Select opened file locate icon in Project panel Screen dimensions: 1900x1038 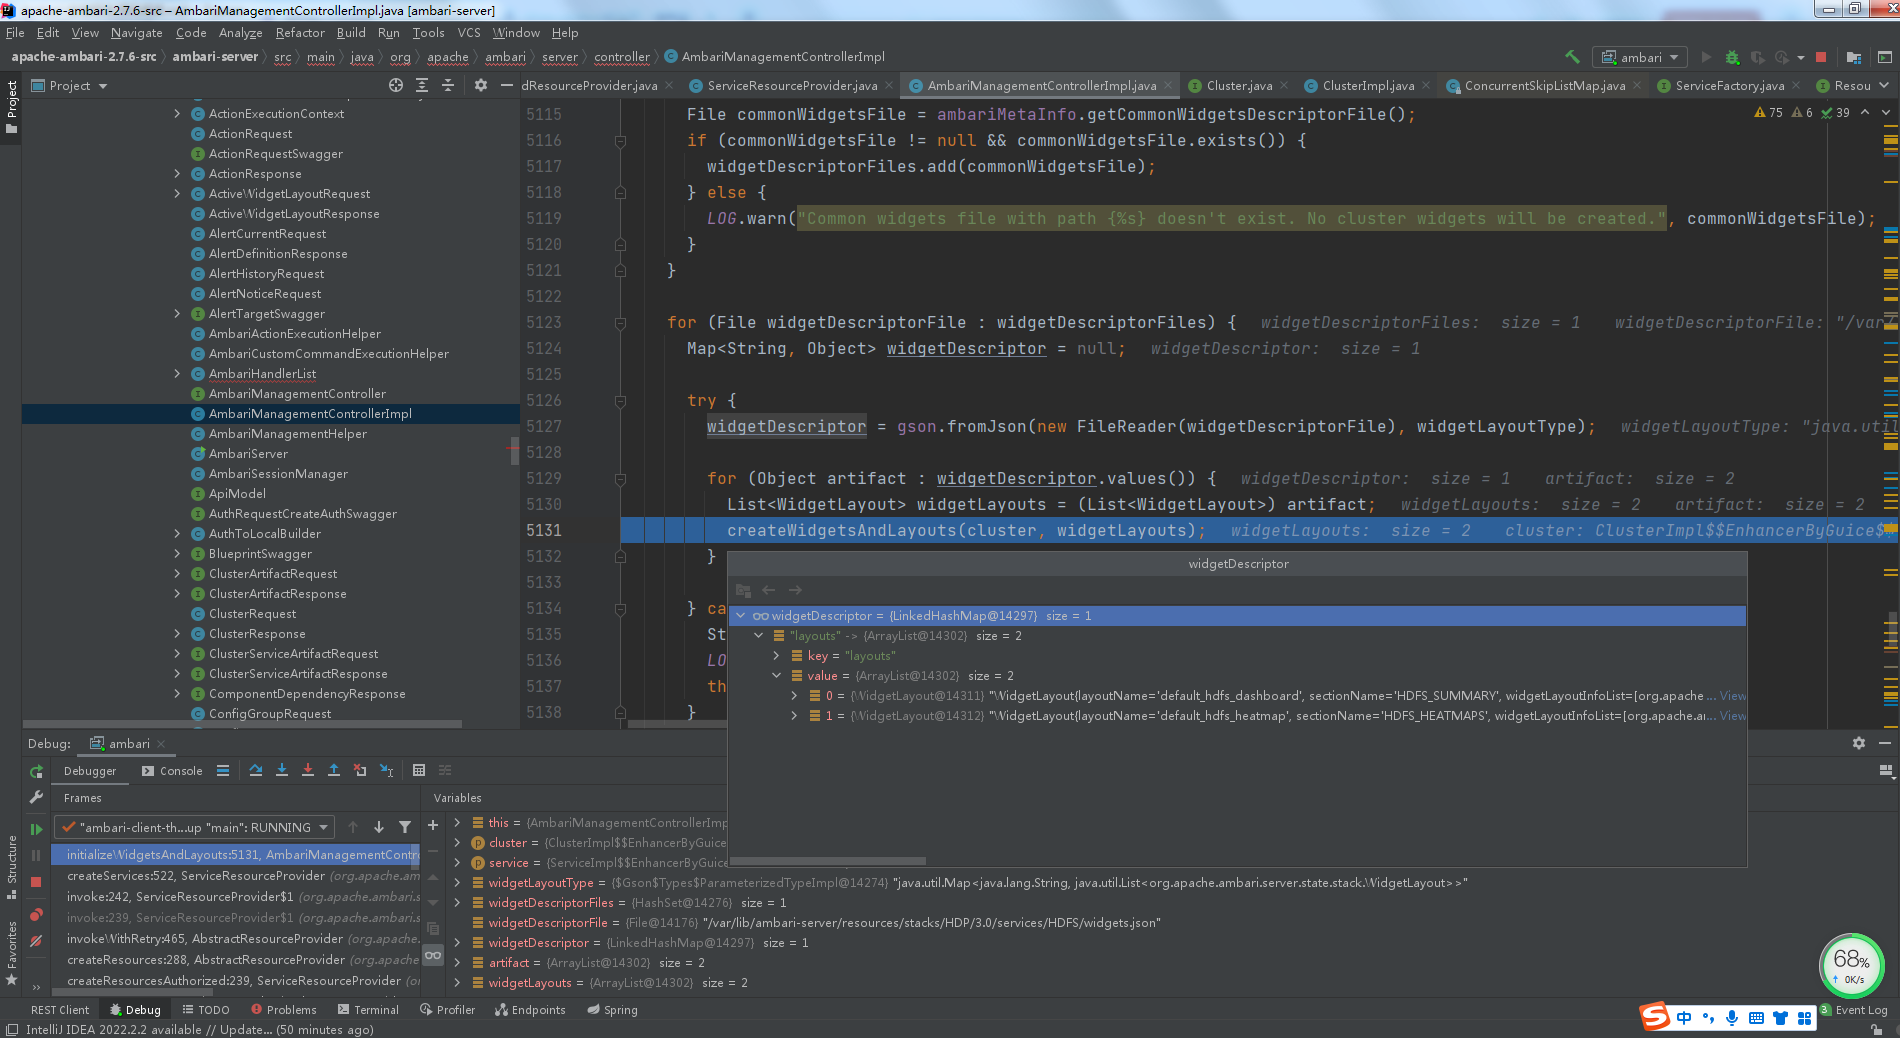(396, 85)
